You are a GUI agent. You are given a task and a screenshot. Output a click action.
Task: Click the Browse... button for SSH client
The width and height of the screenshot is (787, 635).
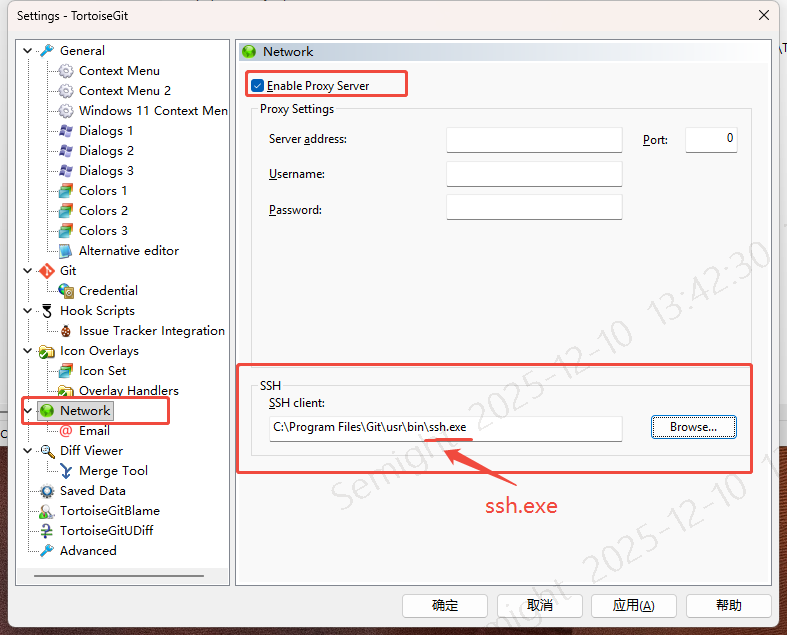(x=694, y=427)
